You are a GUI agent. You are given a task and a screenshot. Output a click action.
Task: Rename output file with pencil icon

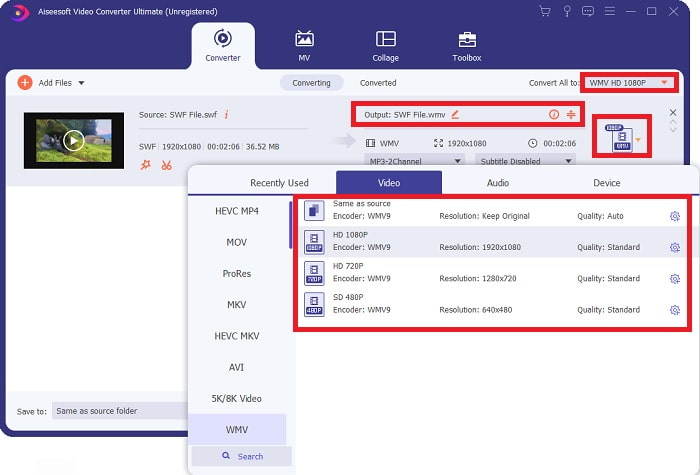click(x=455, y=115)
